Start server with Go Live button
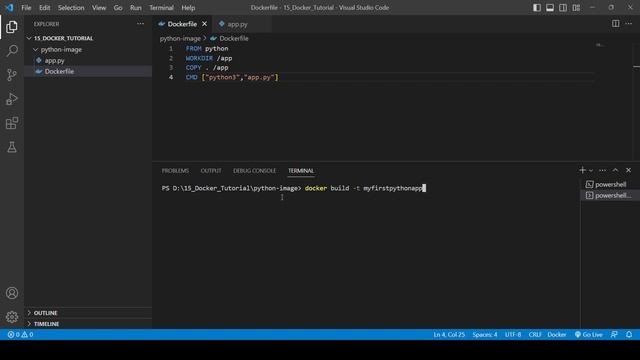Viewport: 640px width, 360px height. (x=589, y=335)
